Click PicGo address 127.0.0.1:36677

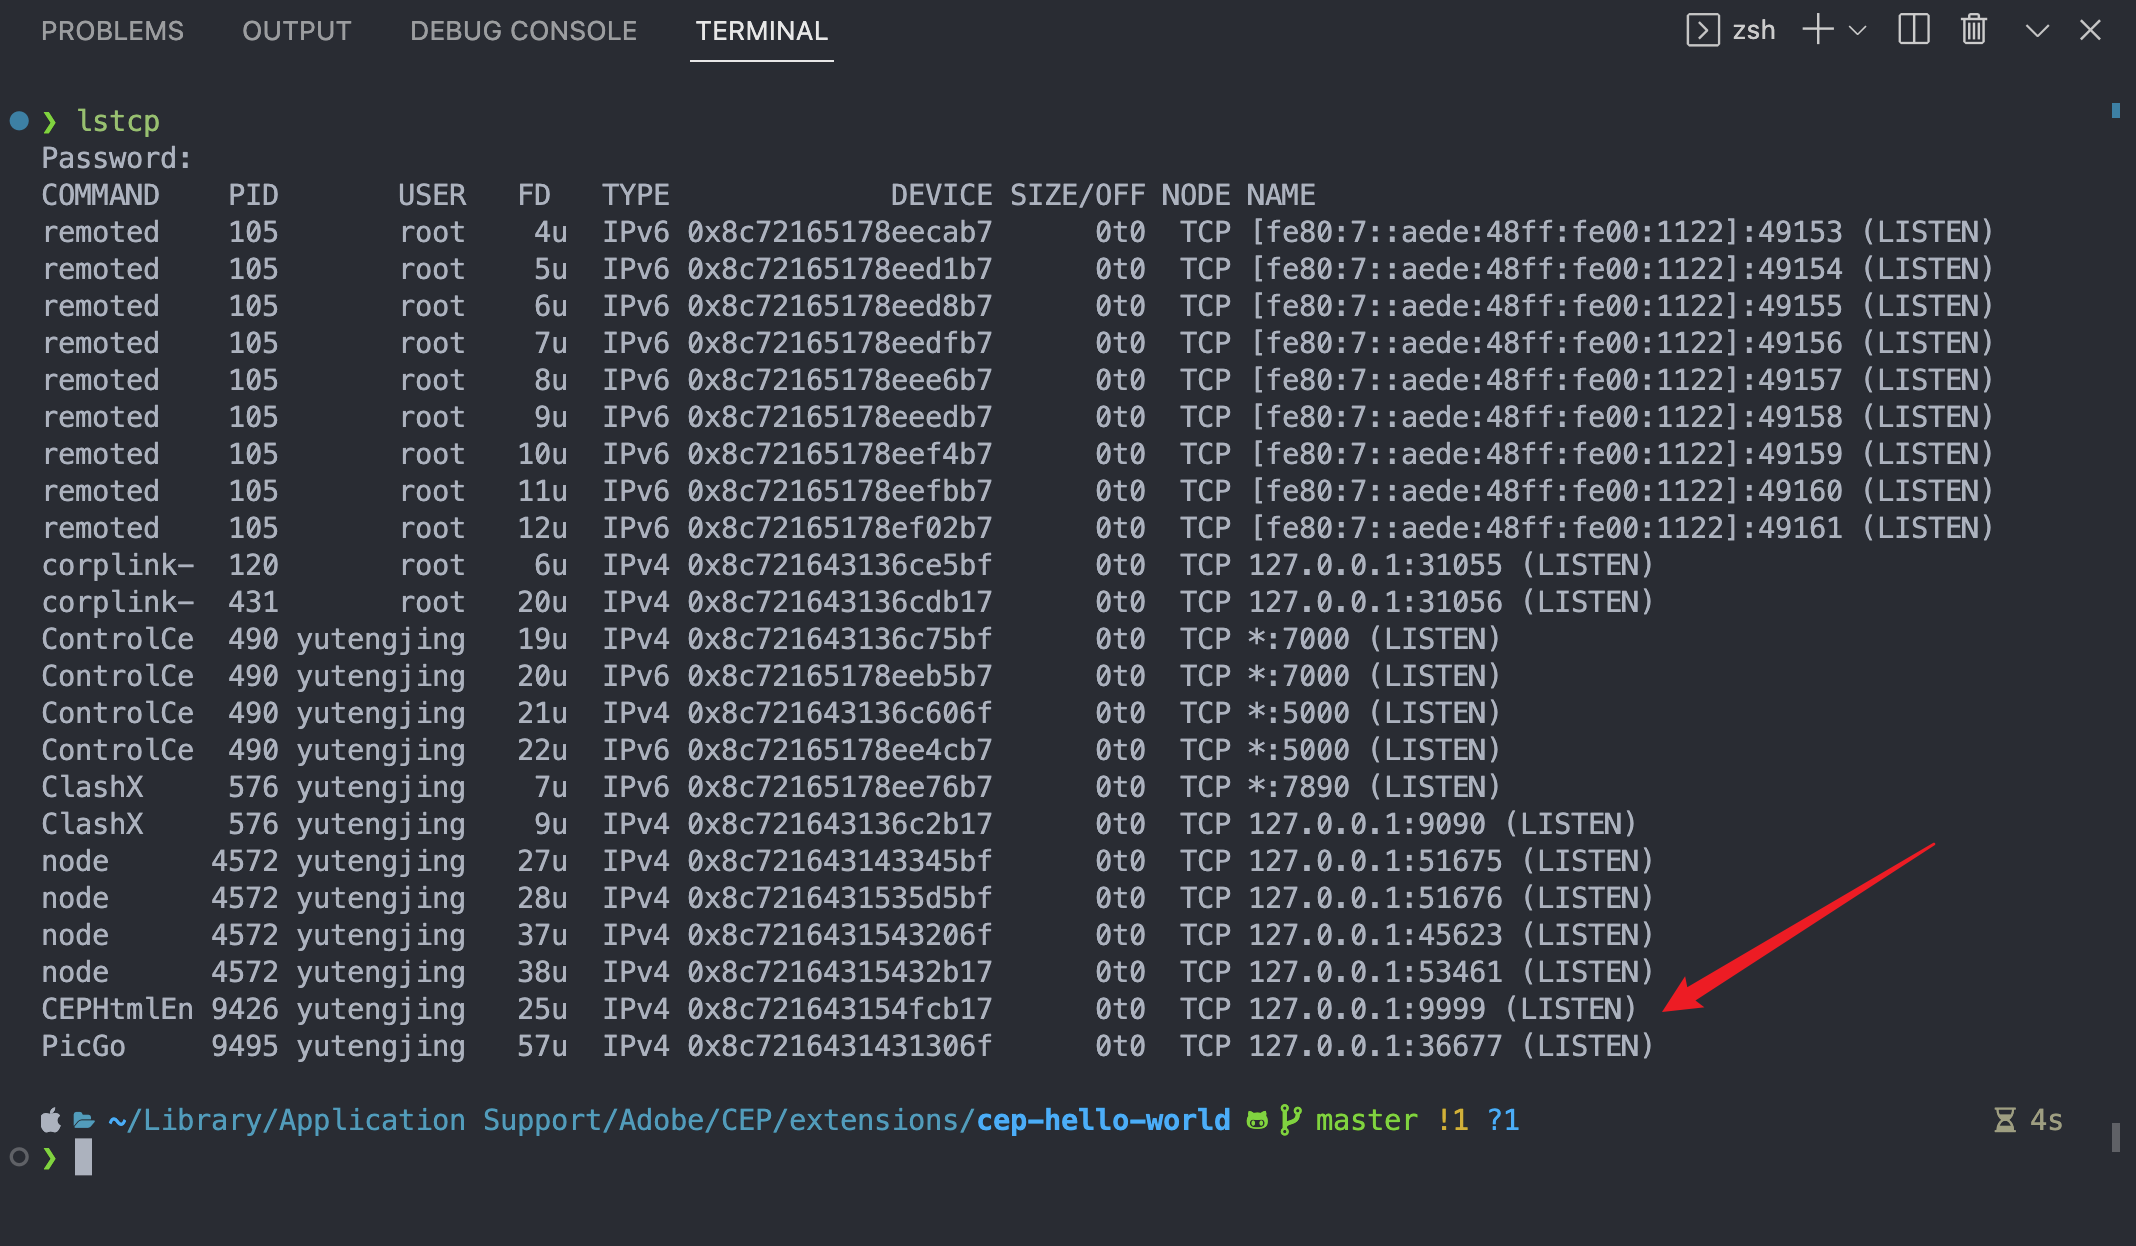coord(1375,1046)
